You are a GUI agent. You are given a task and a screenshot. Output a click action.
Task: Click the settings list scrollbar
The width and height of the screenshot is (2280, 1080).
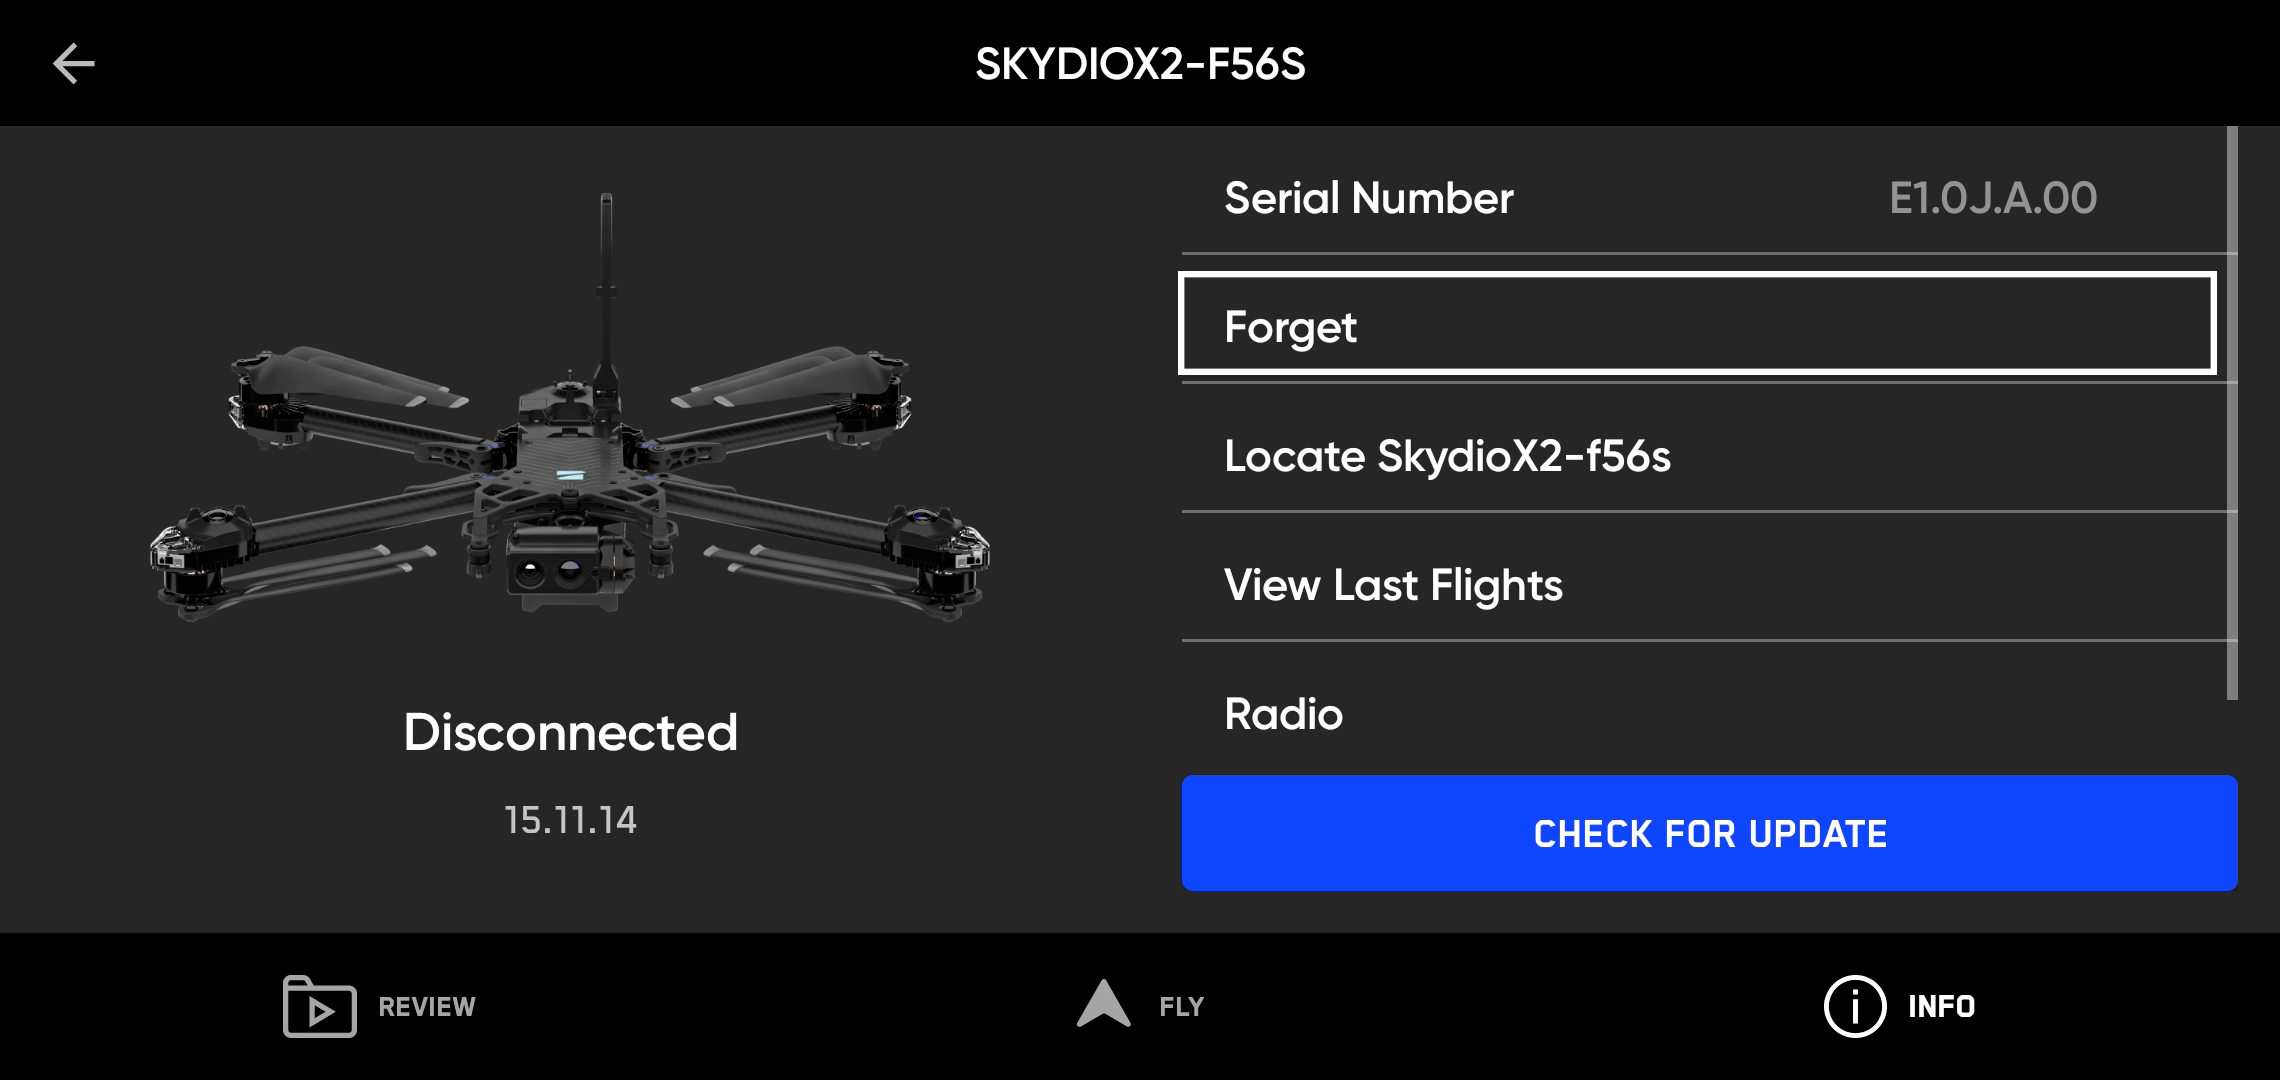tap(2231, 412)
